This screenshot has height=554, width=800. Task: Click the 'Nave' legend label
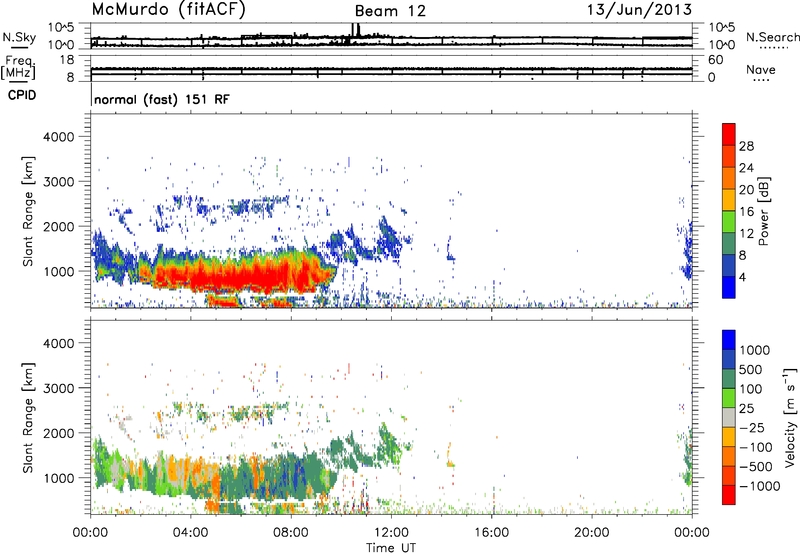click(761, 69)
